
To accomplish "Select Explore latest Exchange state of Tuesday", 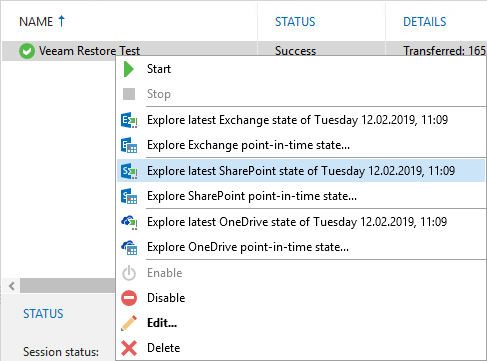I will pos(301,120).
